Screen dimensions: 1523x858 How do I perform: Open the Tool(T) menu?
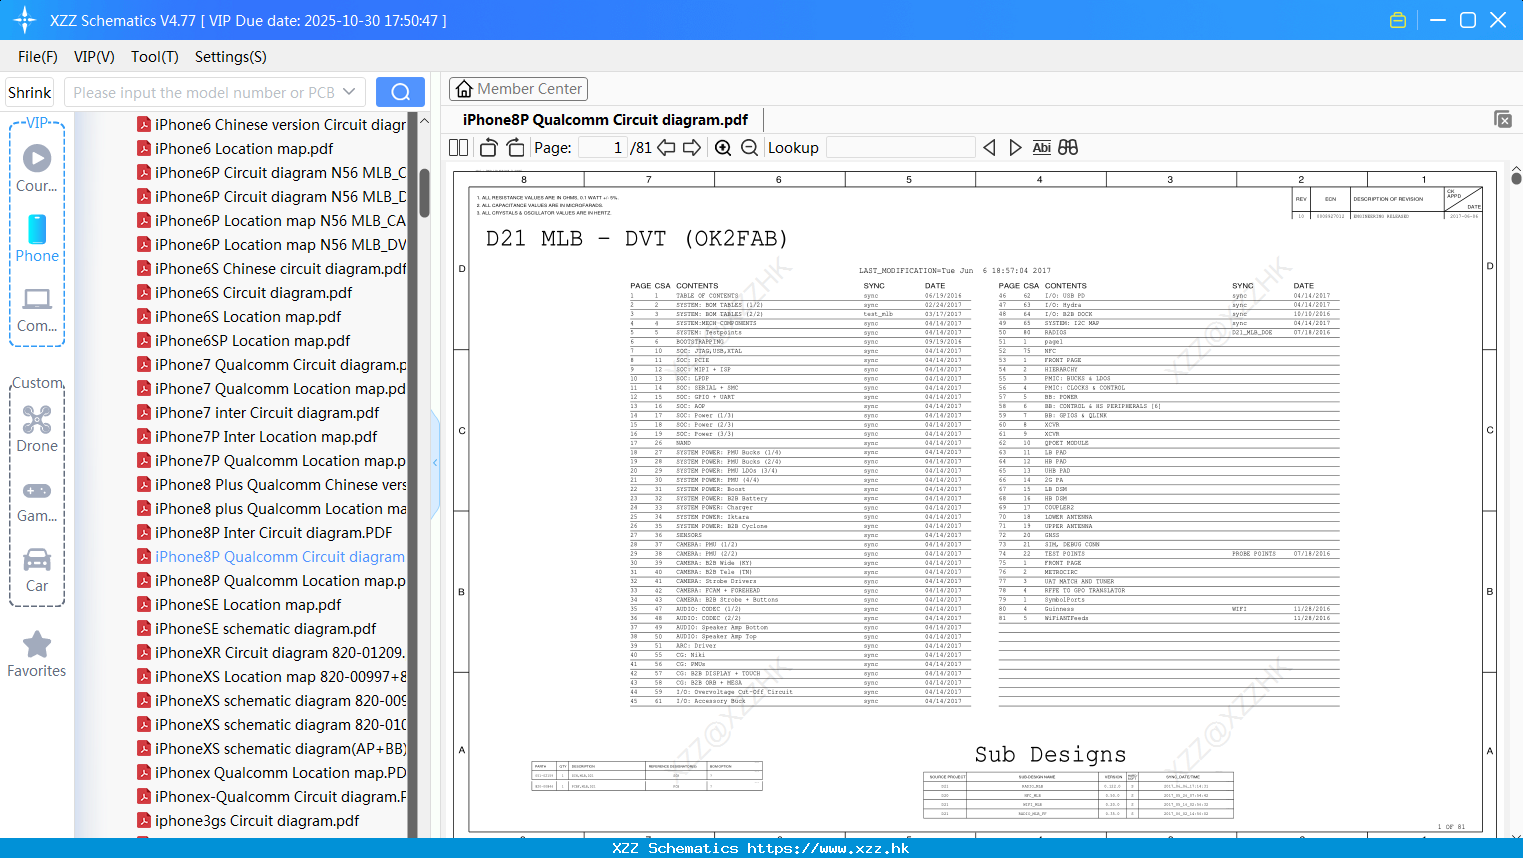[155, 57]
